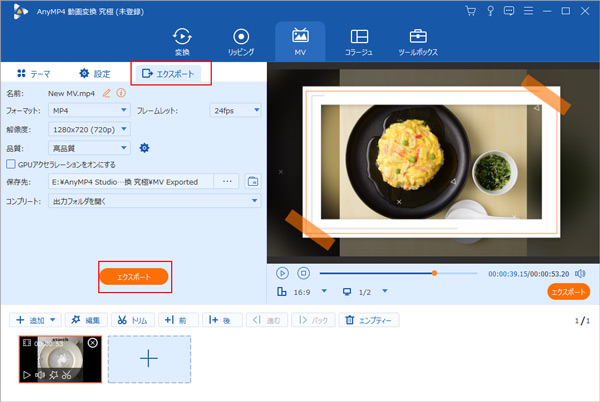Screen dimensions: 600x402
Task: Select the エクスポート export sub-tab
Action: point(168,73)
